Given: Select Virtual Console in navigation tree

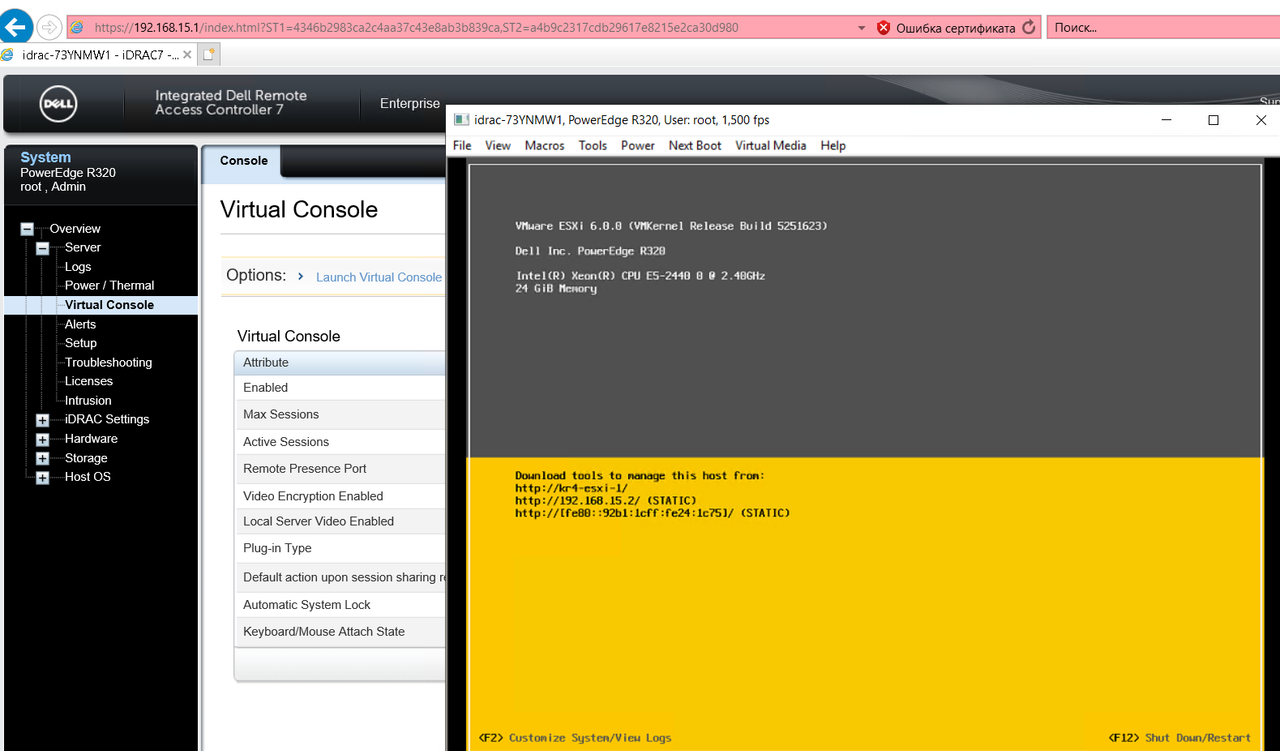Looking at the screenshot, I should (x=109, y=305).
